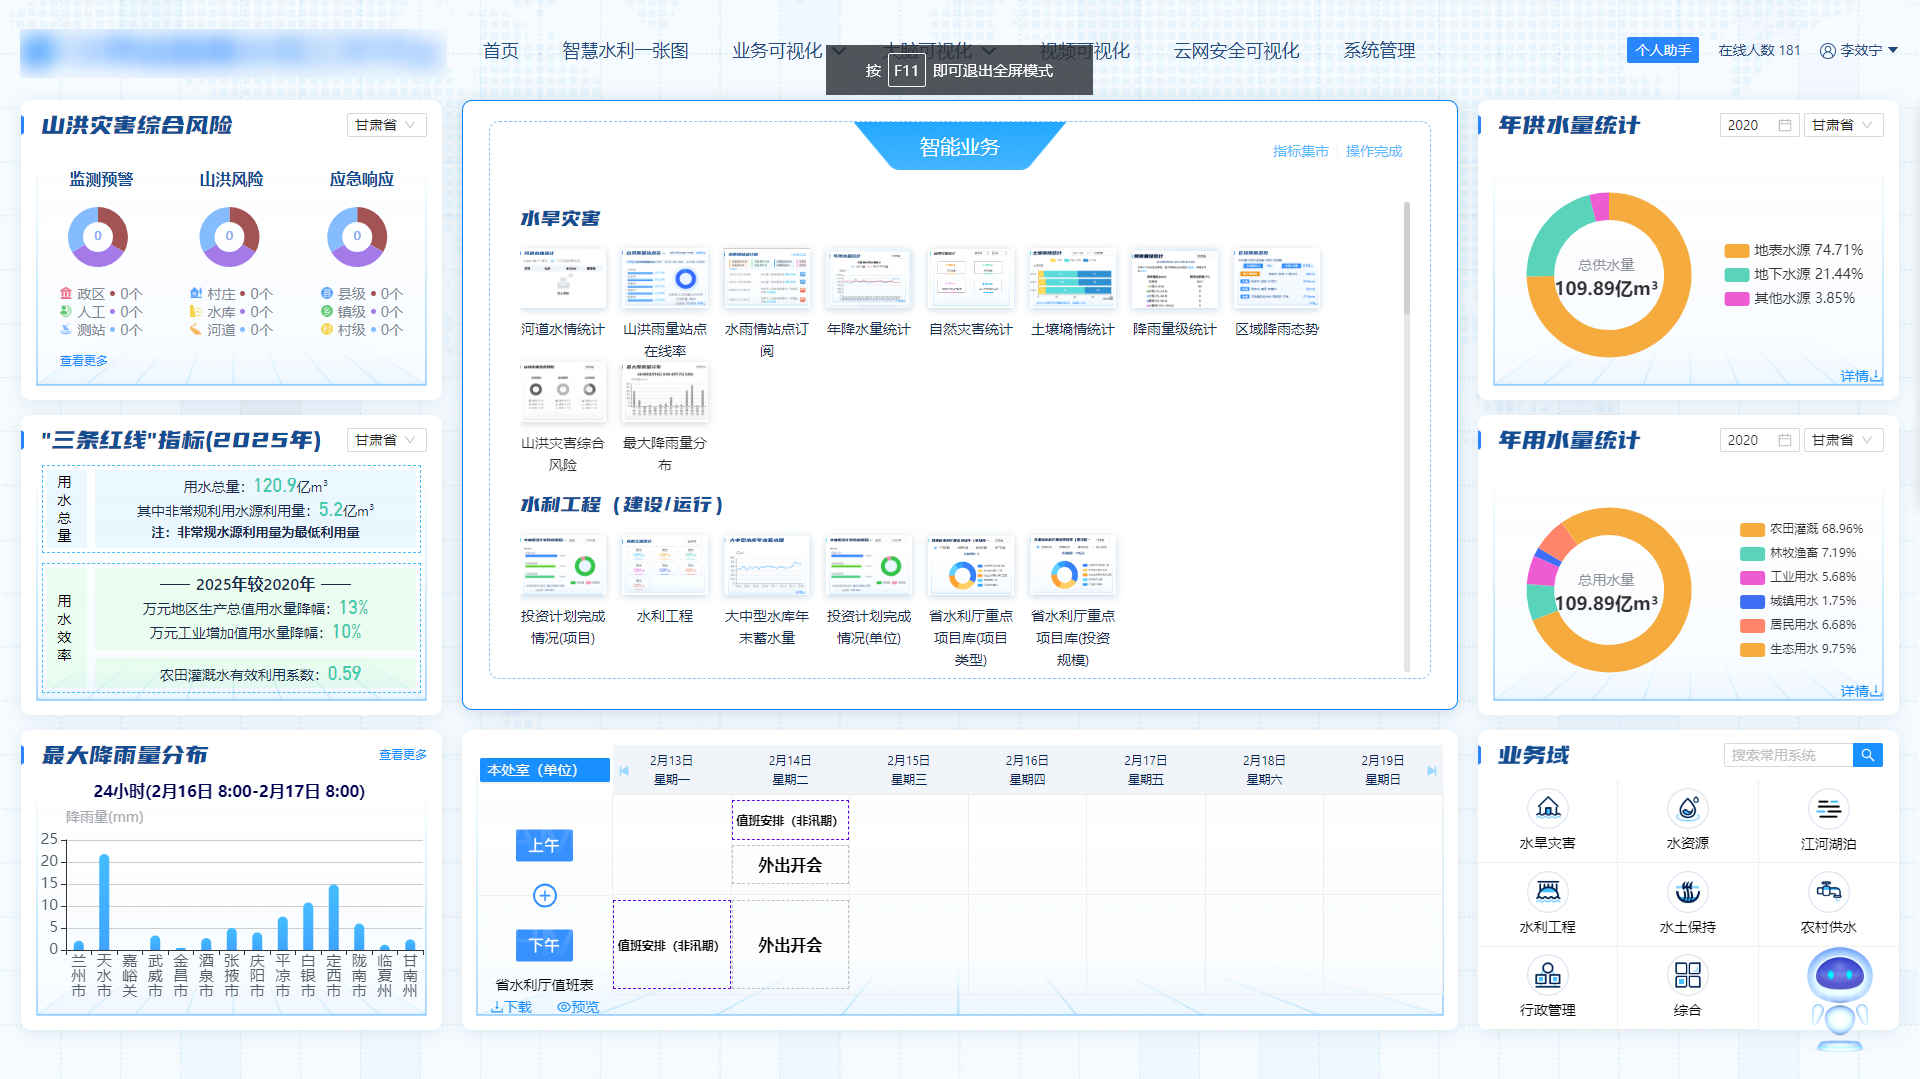1920x1079 pixels.
Task: Click 农田灌溉 legend swatch
Action: click(x=1752, y=530)
